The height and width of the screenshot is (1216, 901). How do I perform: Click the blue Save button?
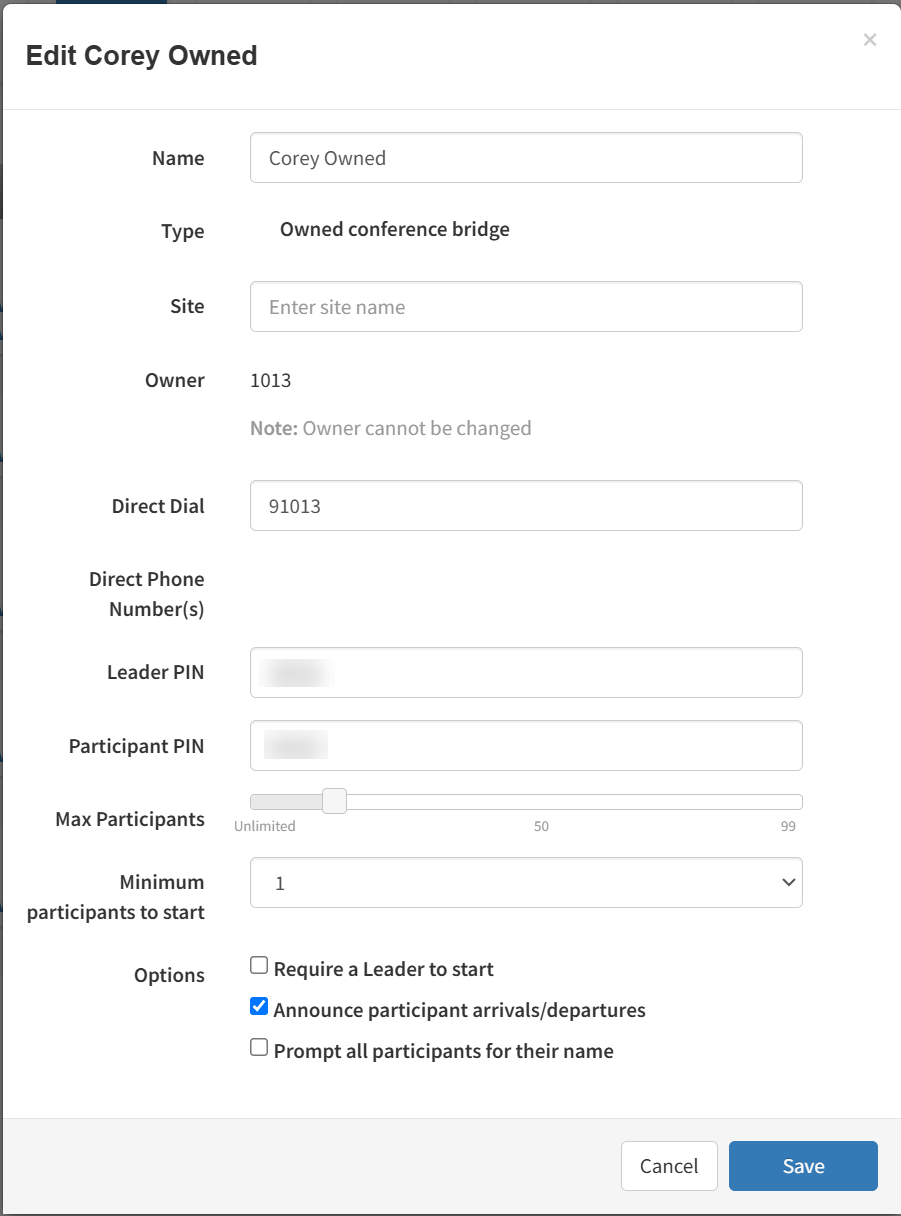[x=803, y=1166]
